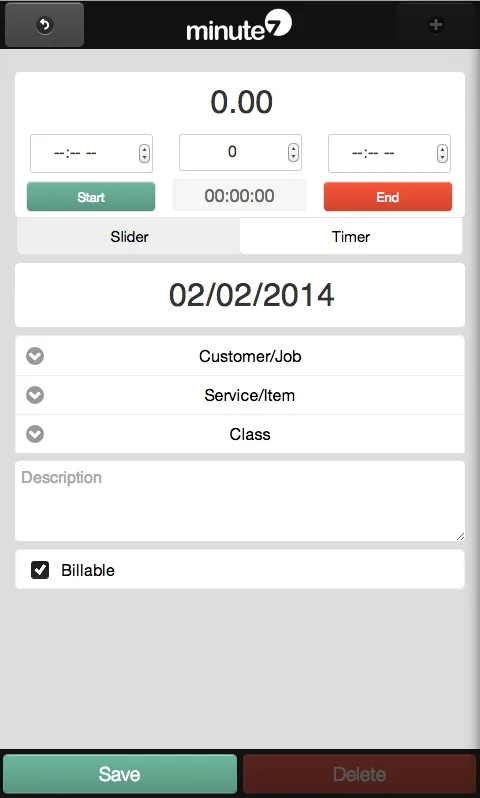Viewport: 480px width, 798px height.
Task: Open the Service/Item selector
Action: (240, 395)
